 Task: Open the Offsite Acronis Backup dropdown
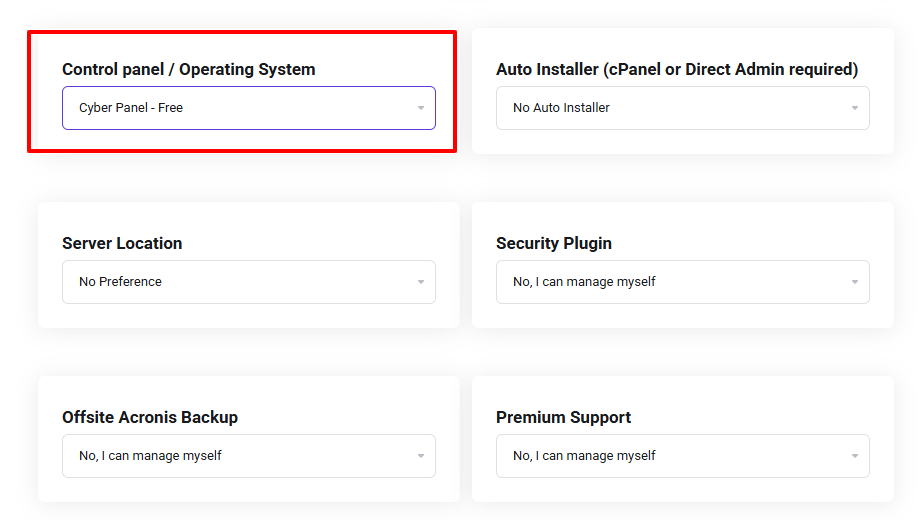click(248, 456)
